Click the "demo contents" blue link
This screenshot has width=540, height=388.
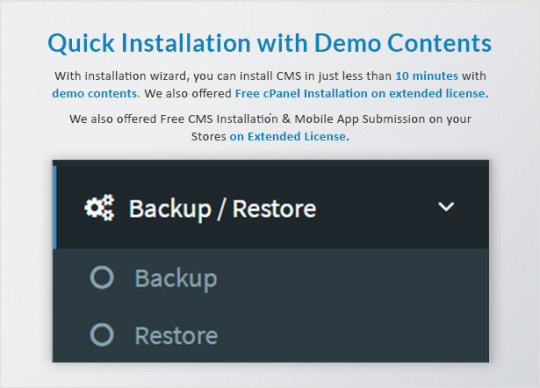pyautogui.click(x=95, y=93)
